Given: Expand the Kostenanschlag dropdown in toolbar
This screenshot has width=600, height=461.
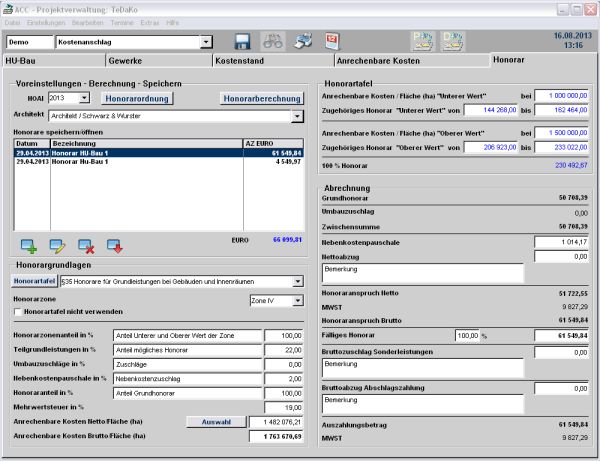Looking at the screenshot, I should (x=206, y=43).
